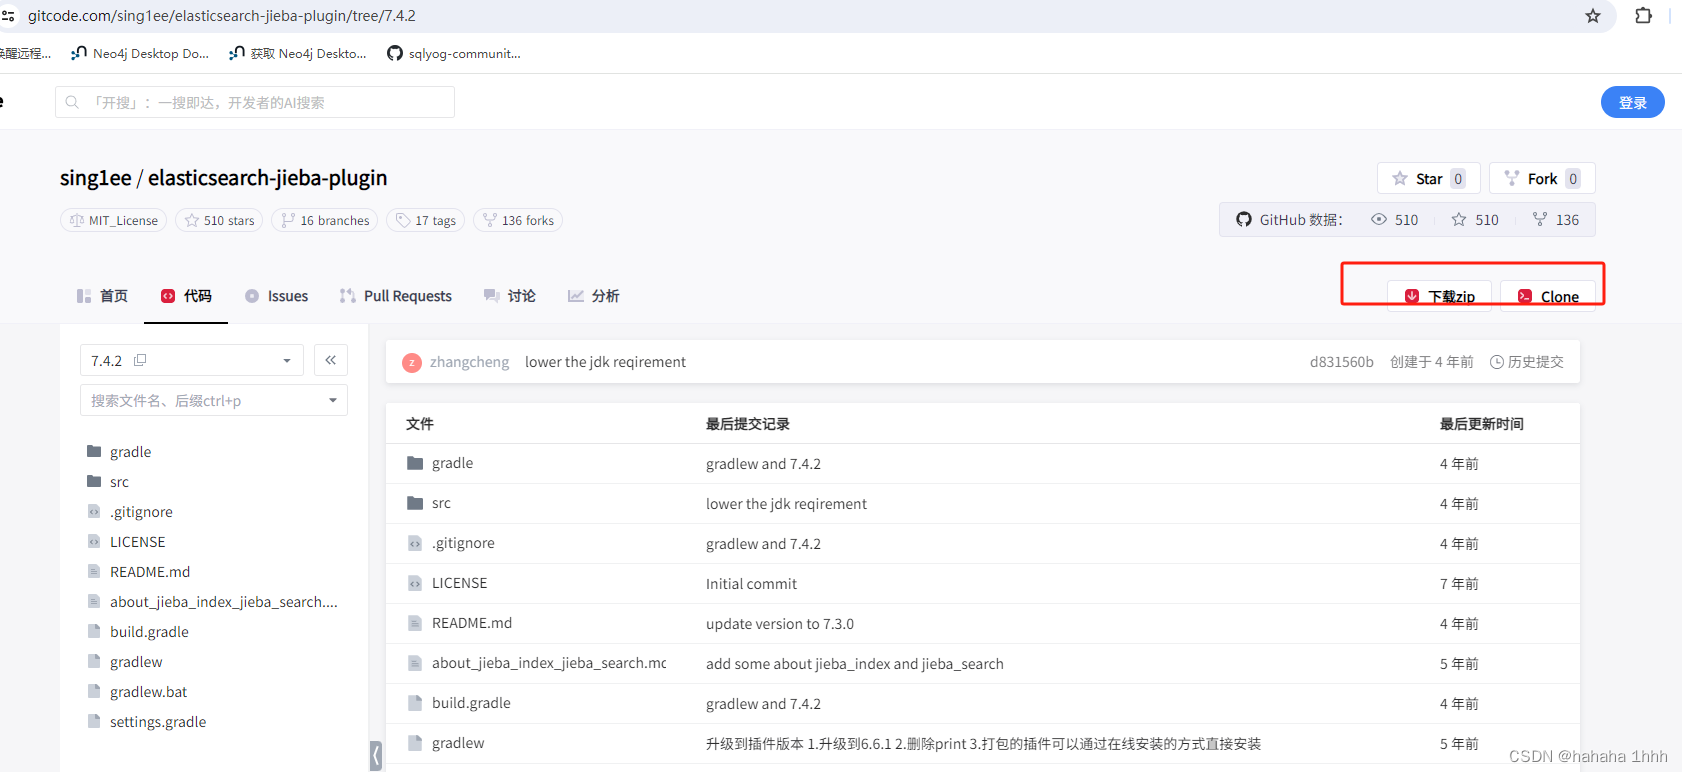Open the Star count 0 badge

1458,179
